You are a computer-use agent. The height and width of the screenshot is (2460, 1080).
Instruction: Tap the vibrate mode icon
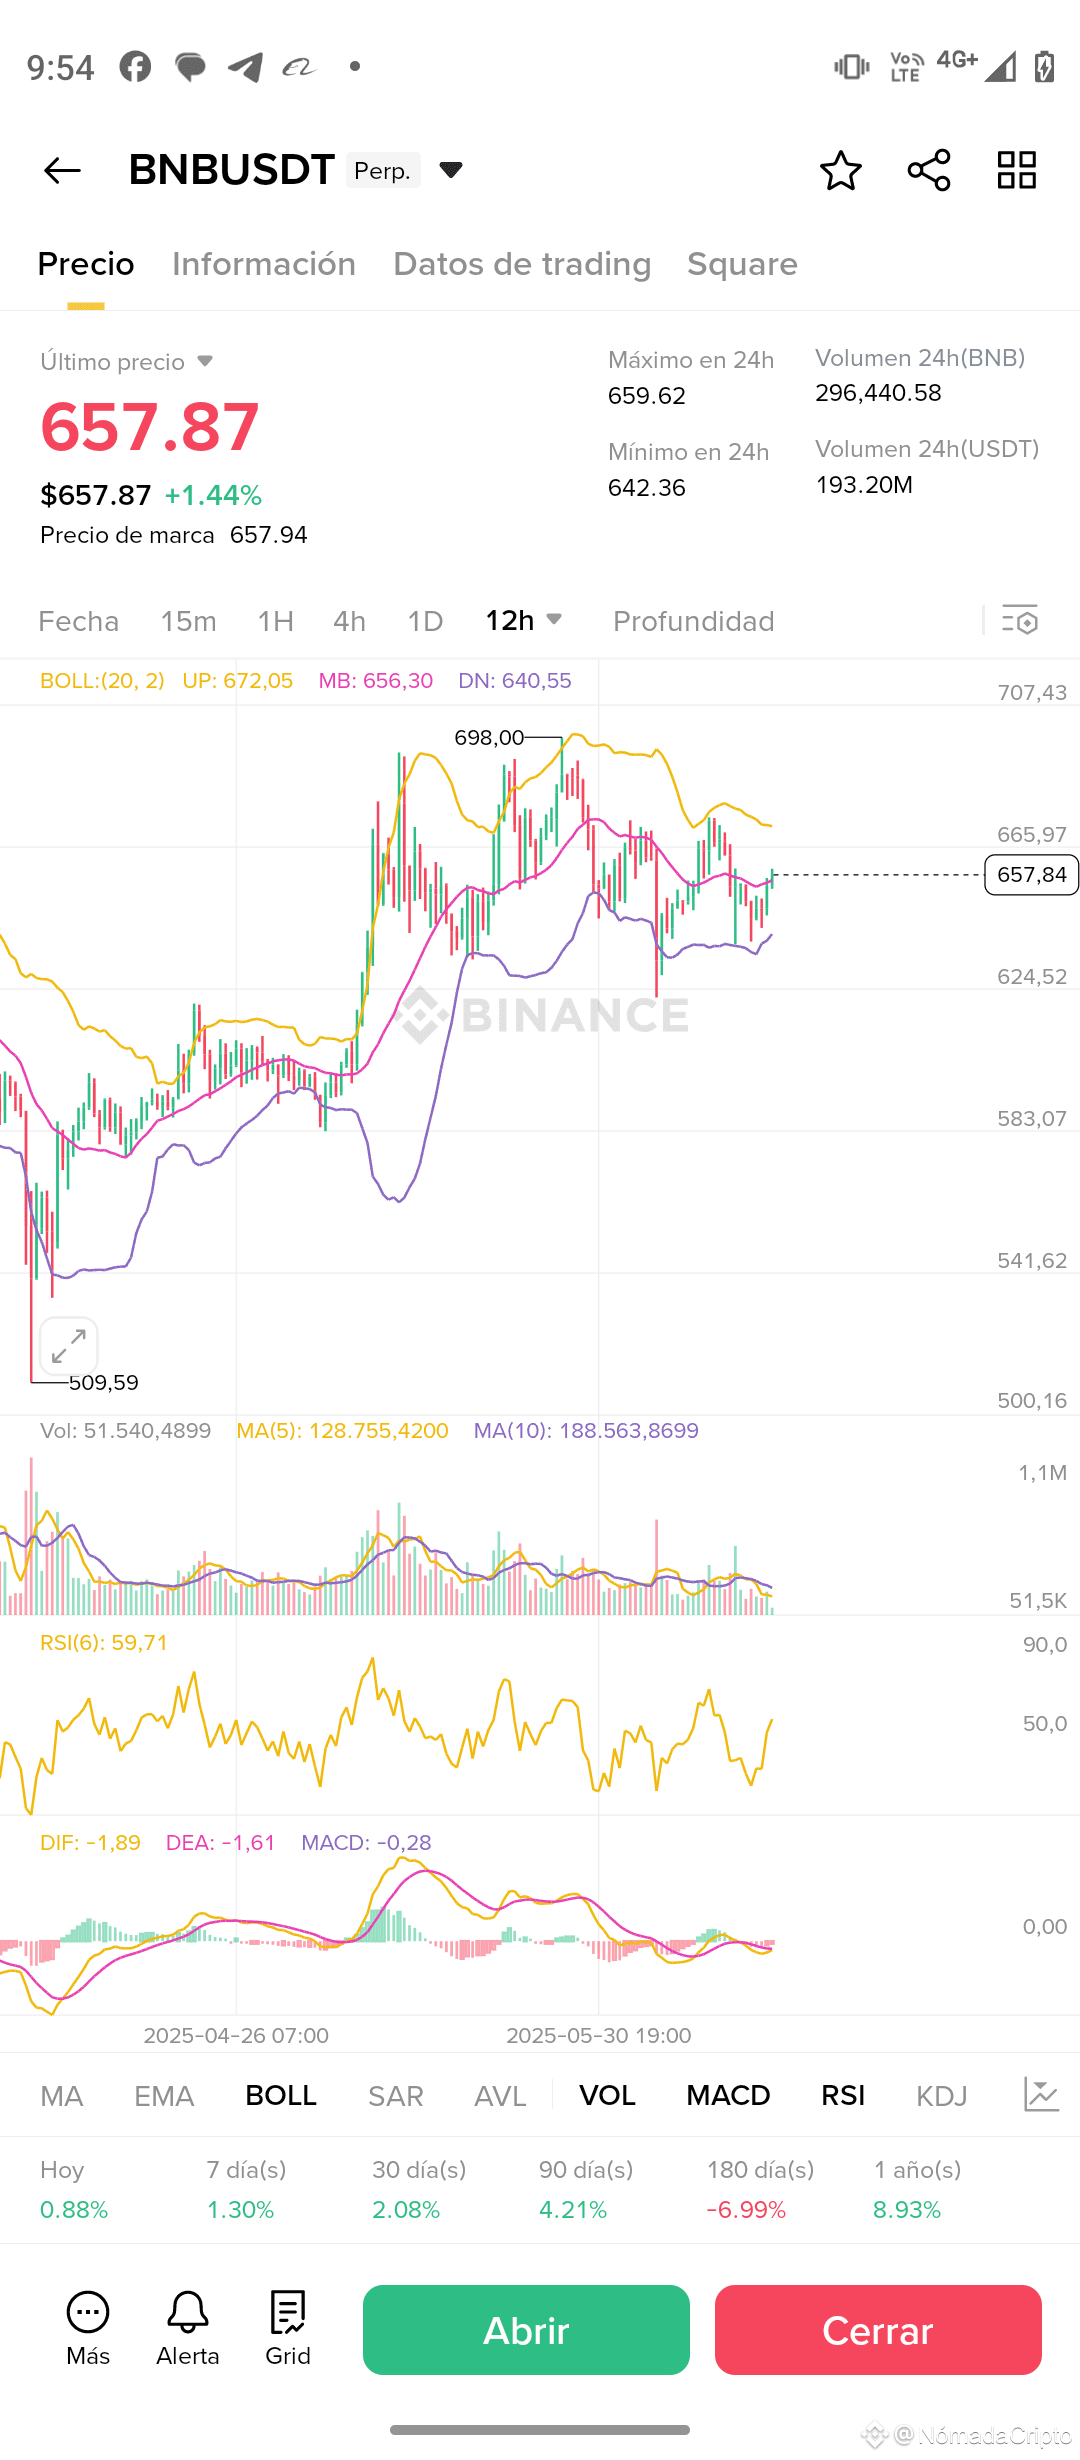coord(851,67)
